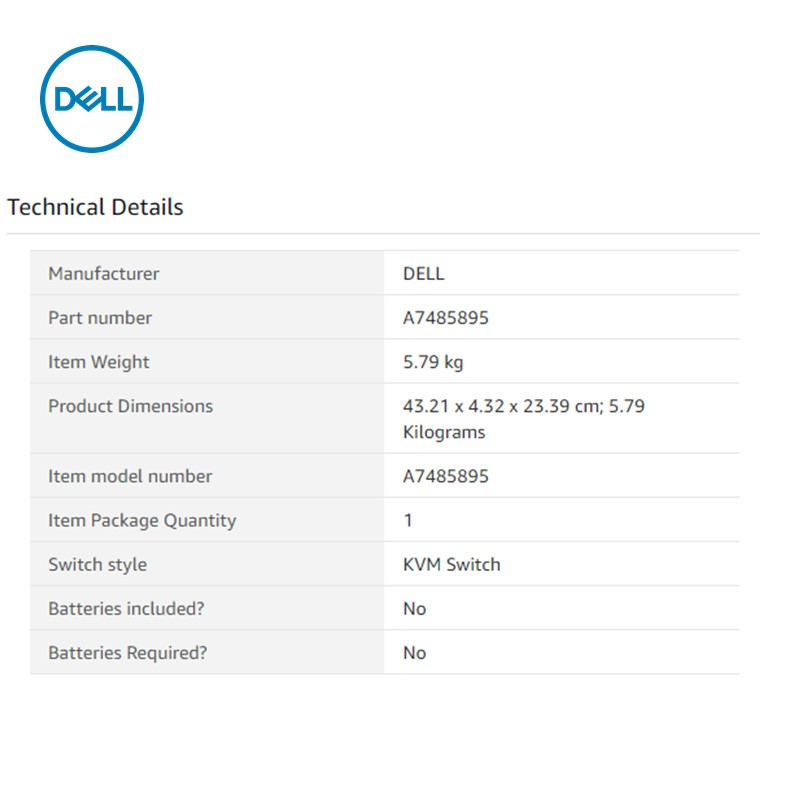Click the KVM Switch value
The height and width of the screenshot is (800, 800).
451,564
